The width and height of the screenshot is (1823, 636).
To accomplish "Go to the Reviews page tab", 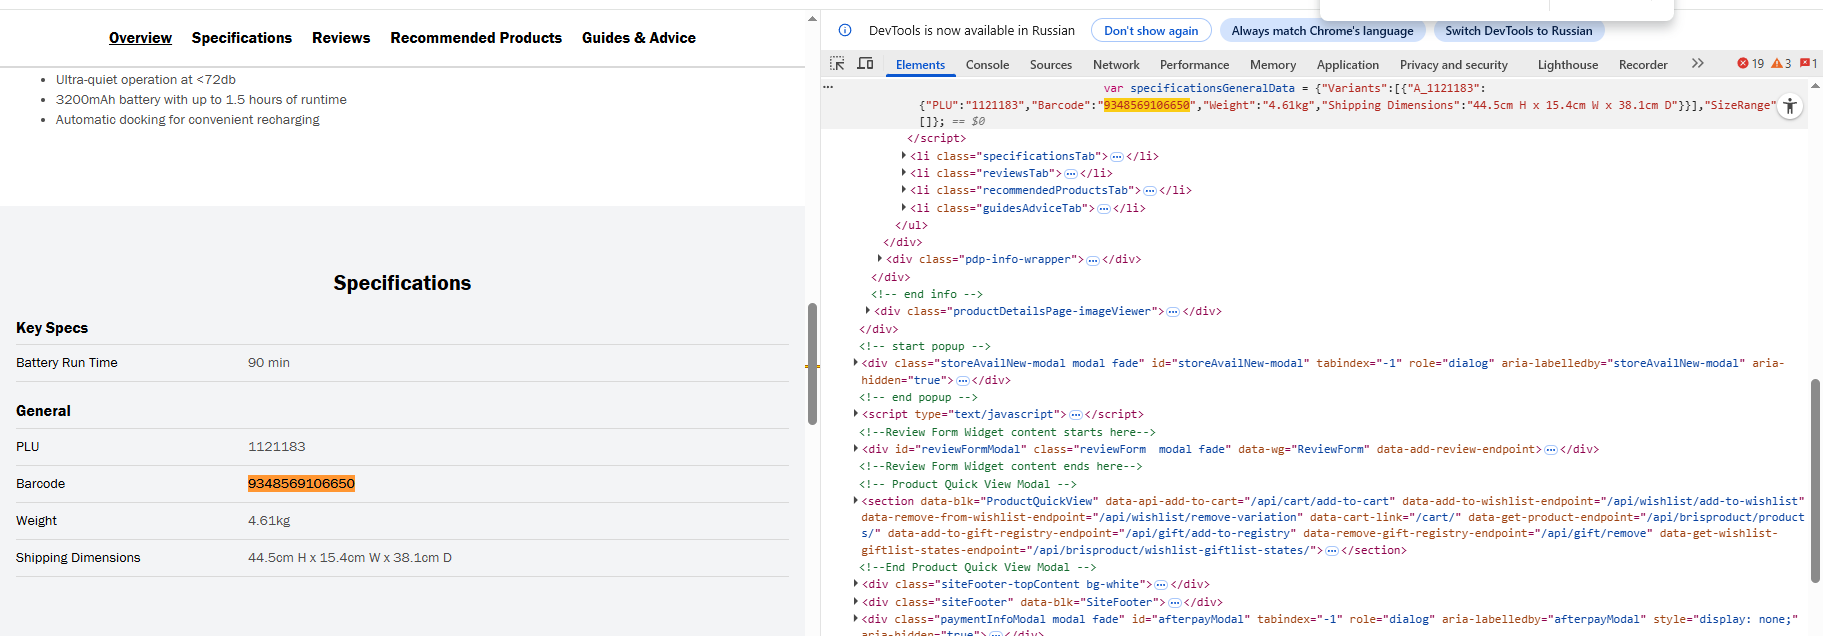I will coord(341,38).
